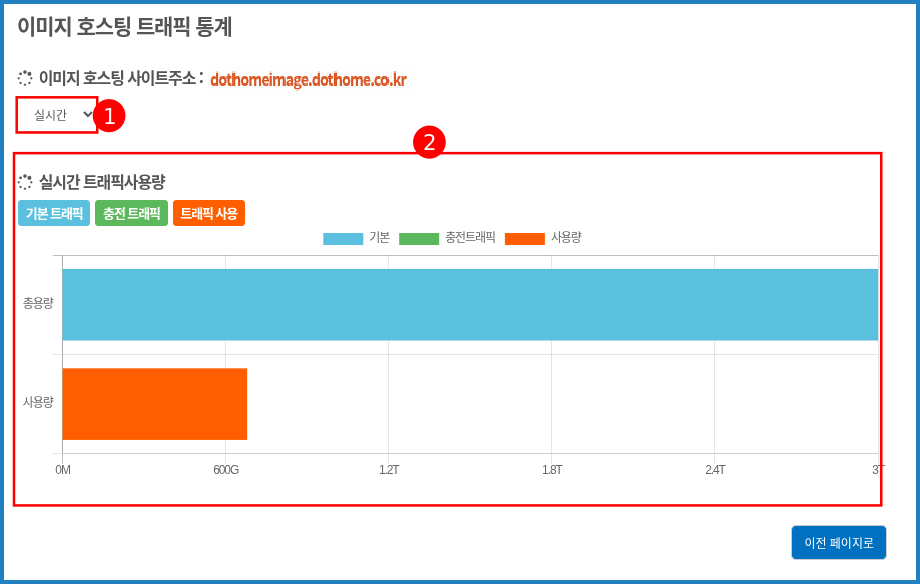
Task: Click the spinner icon beside 실시간 트래픽사용량
Action: [x=25, y=182]
